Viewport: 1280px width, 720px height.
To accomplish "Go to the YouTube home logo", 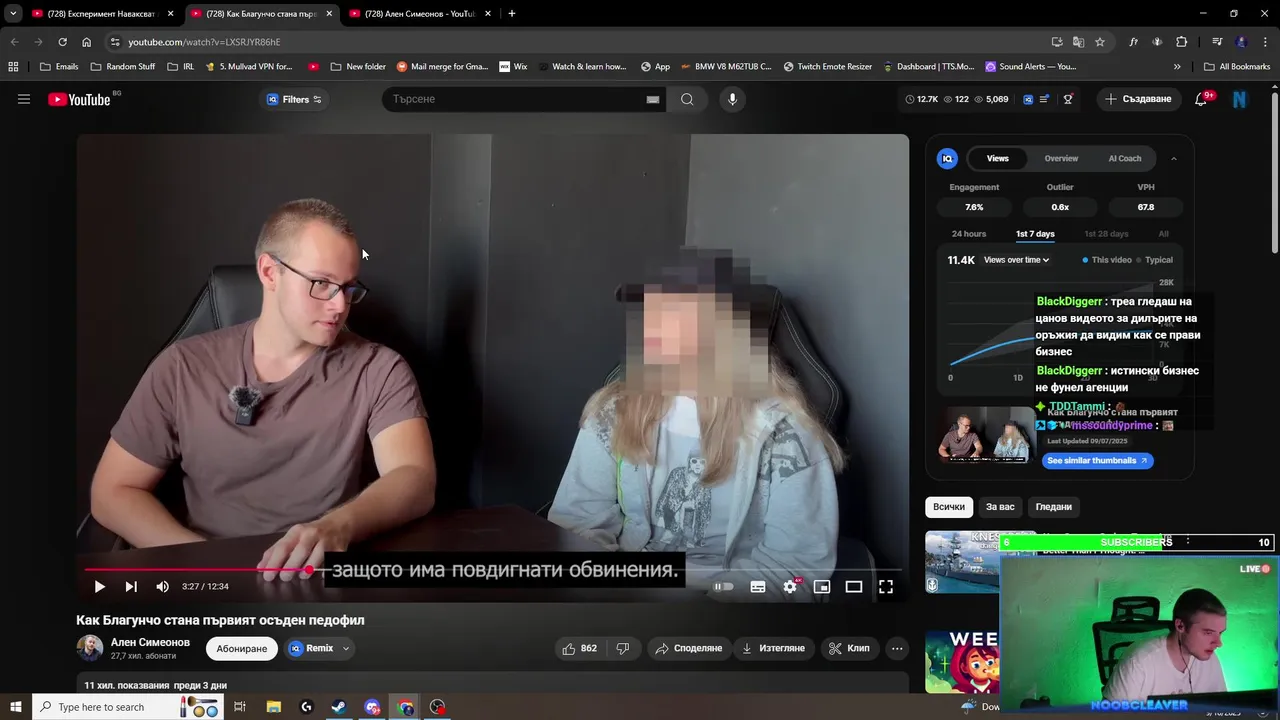I will pos(79,99).
